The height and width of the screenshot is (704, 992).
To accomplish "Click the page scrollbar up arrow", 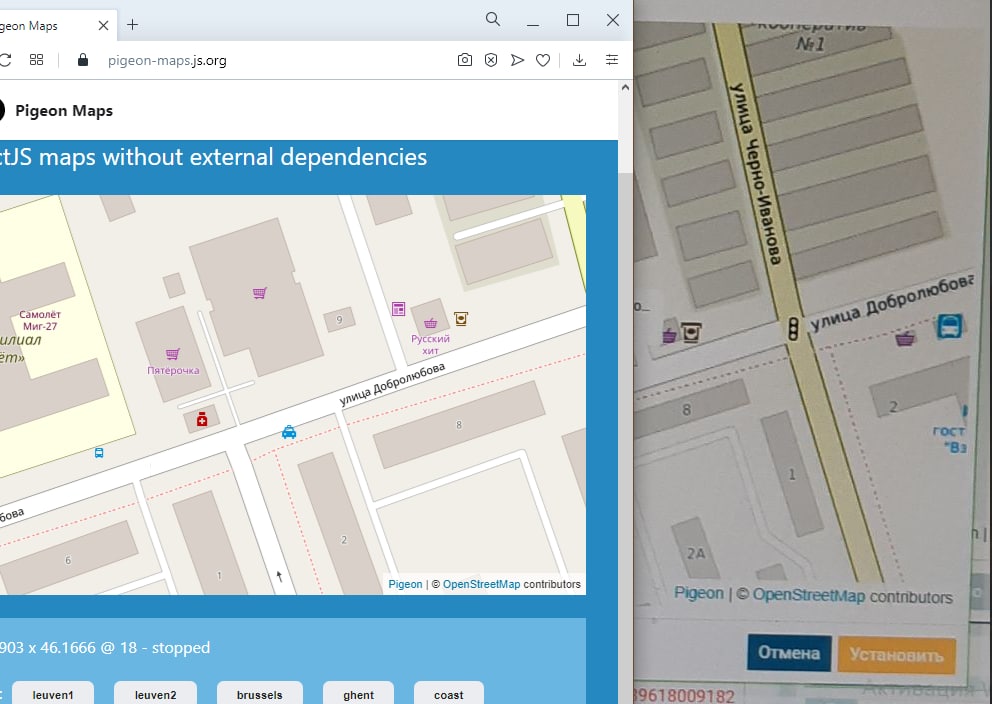I will [625, 88].
